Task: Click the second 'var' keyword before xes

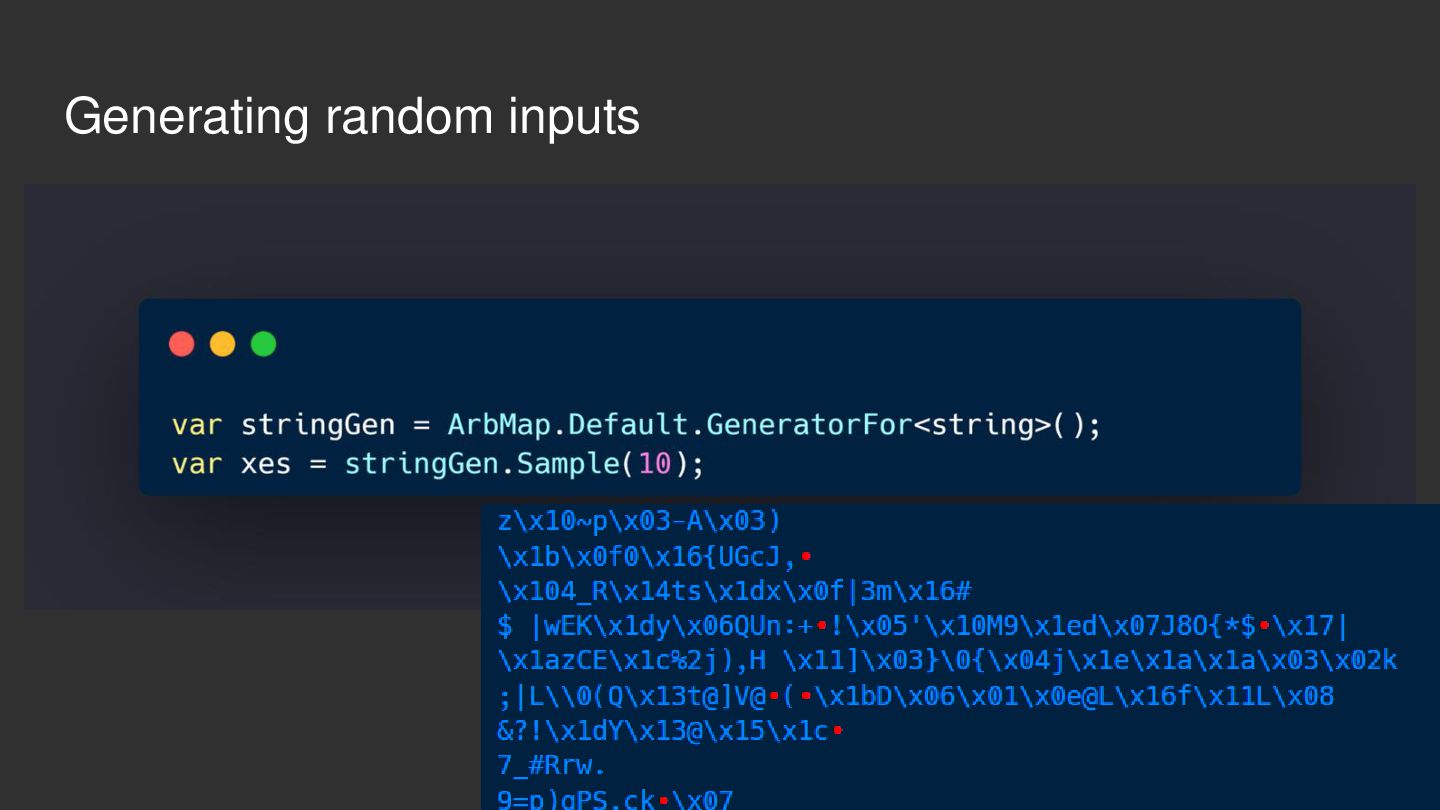Action: coord(197,465)
